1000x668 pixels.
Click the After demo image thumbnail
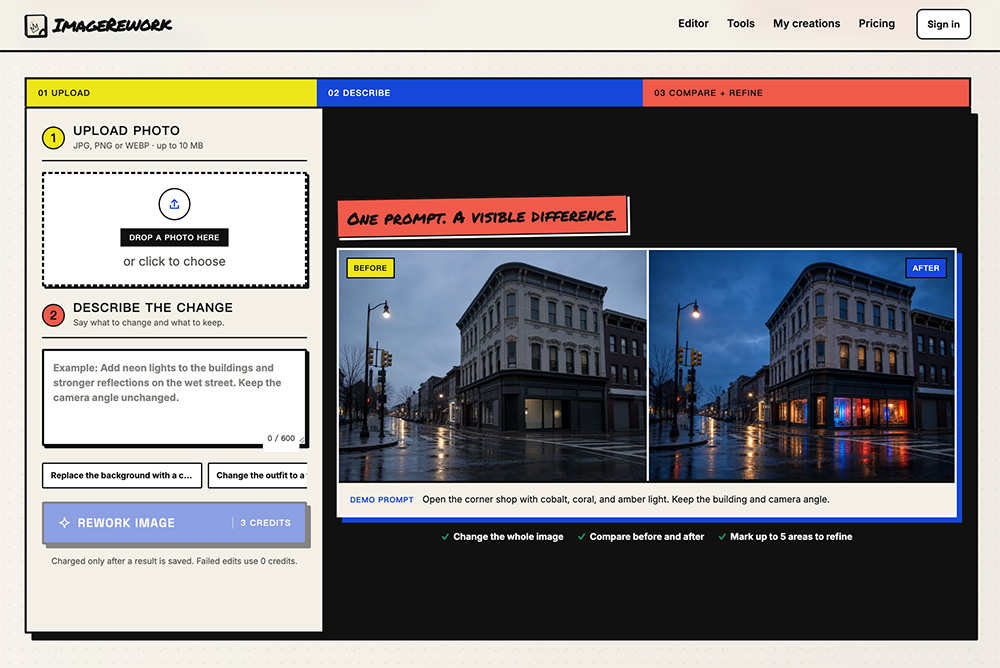tap(802, 366)
